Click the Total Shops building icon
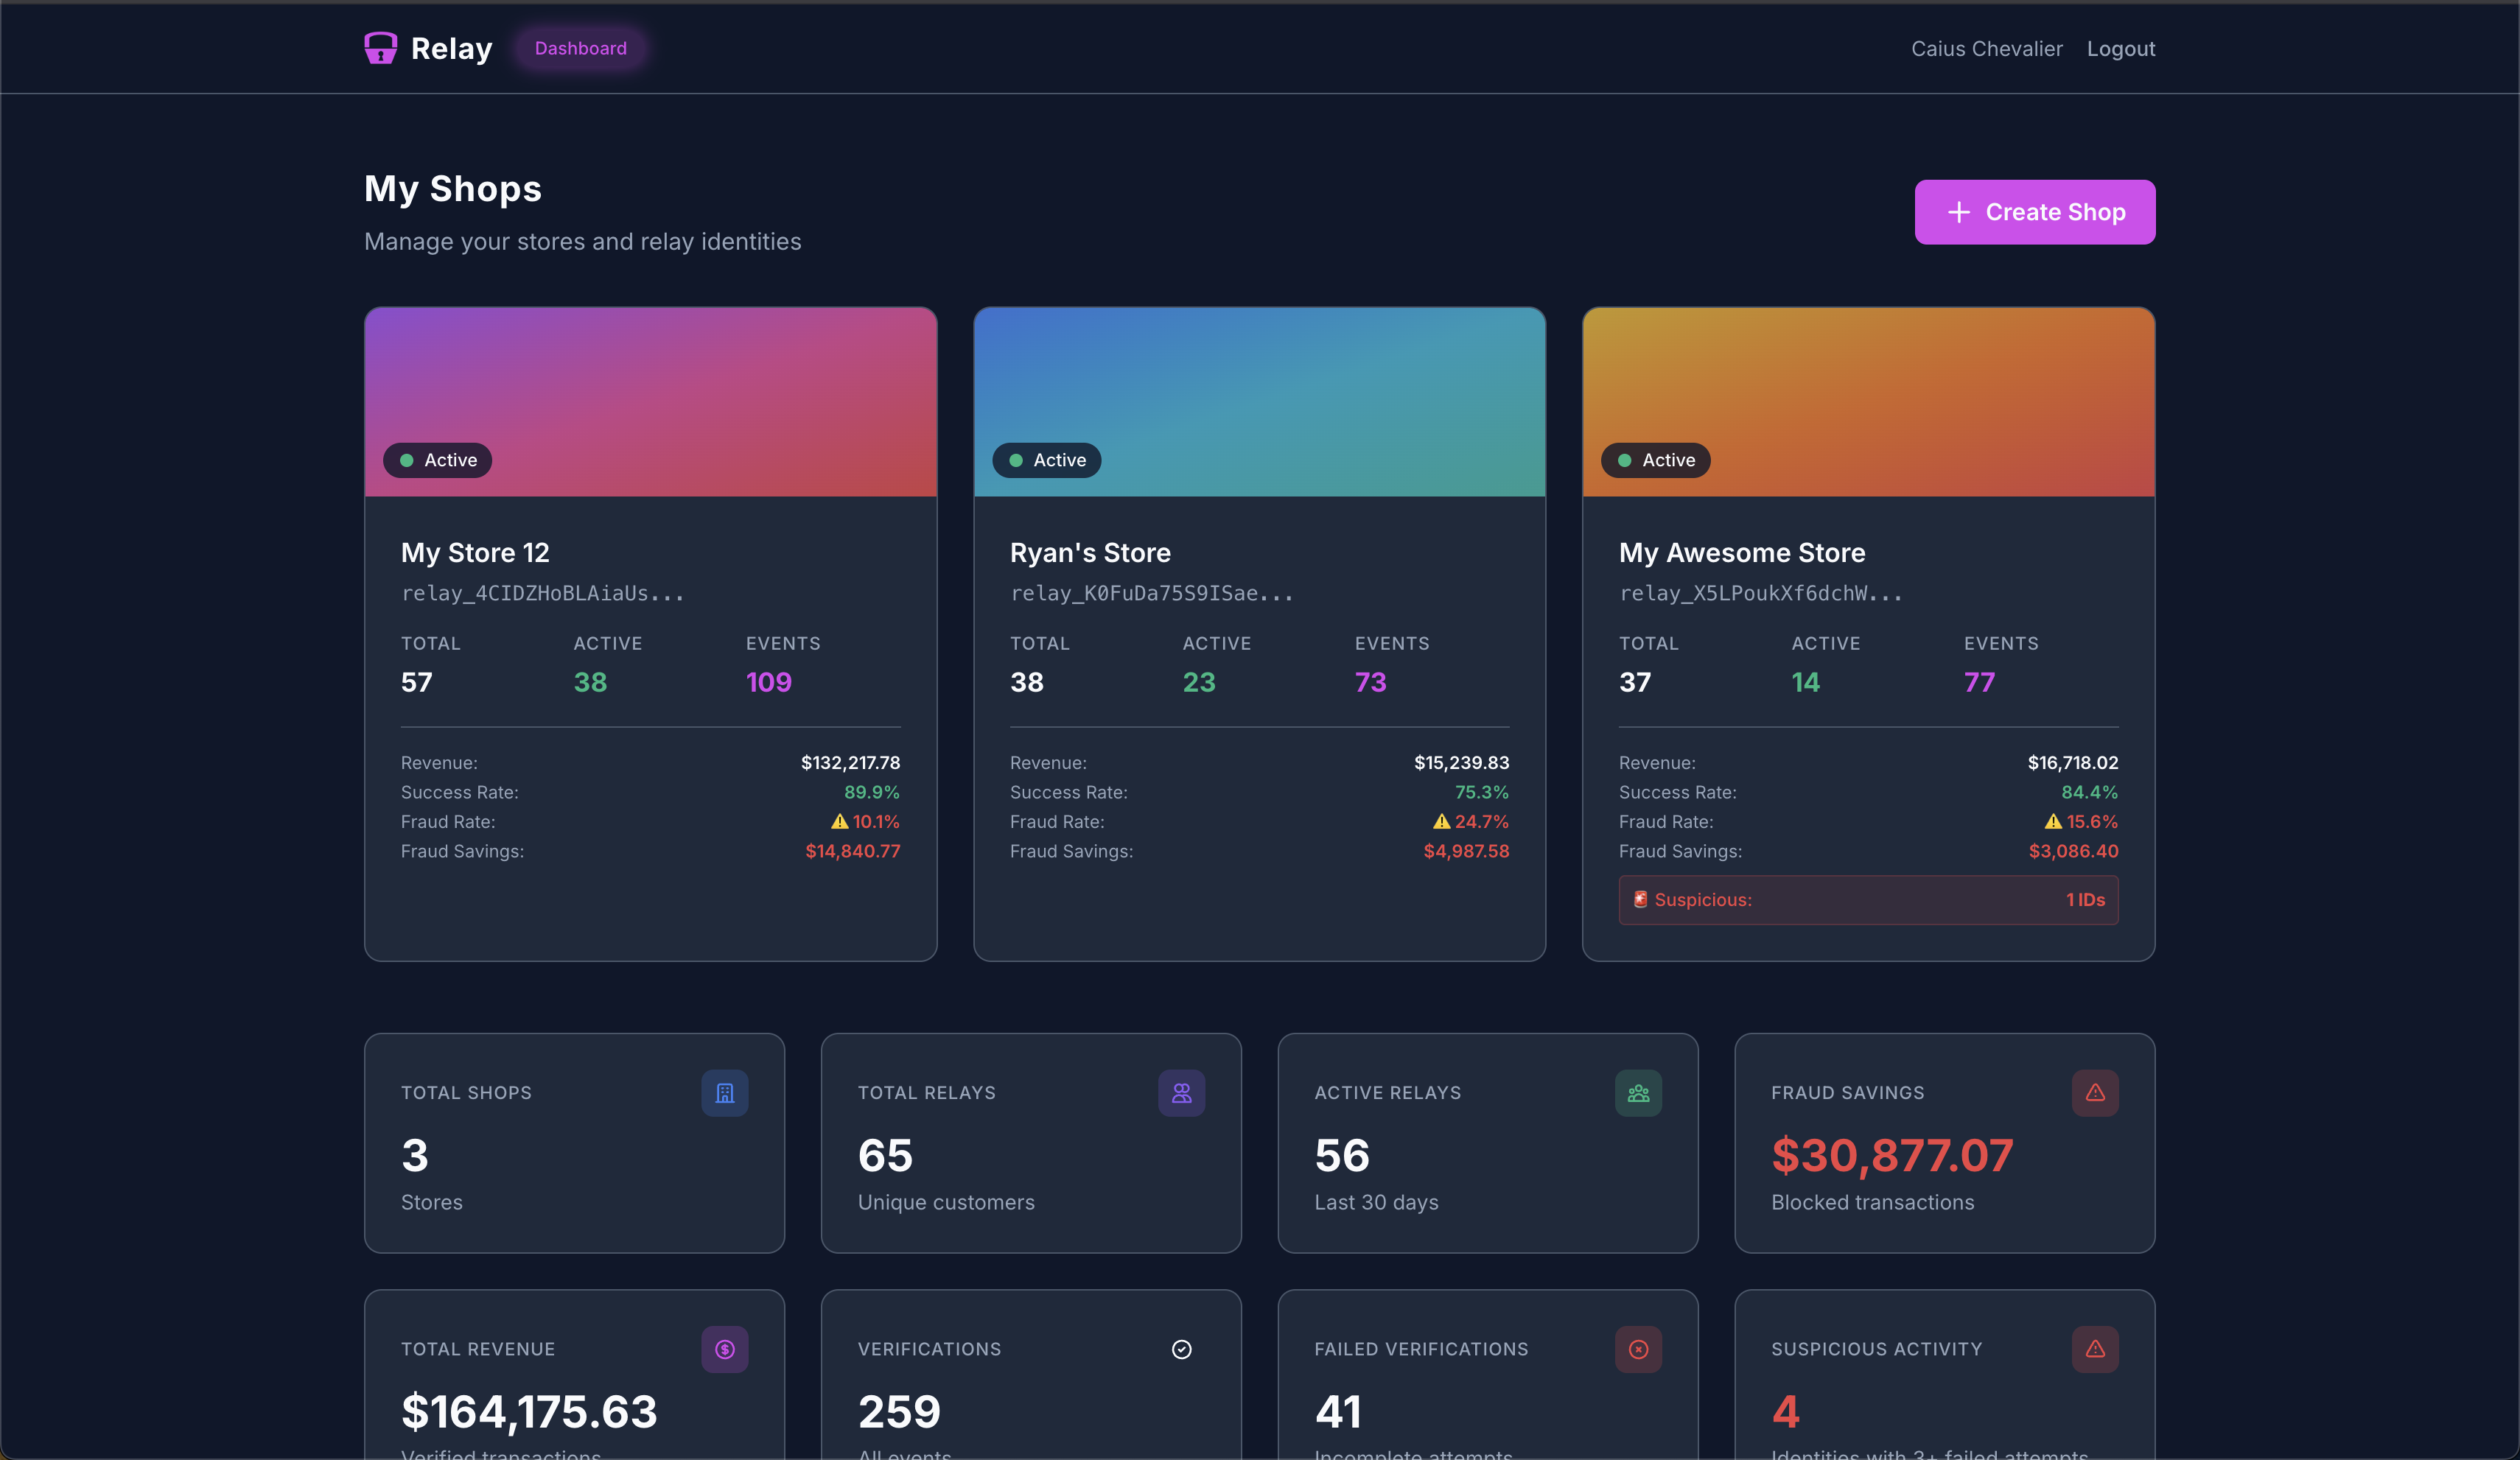This screenshot has height=1460, width=2520. tap(725, 1093)
